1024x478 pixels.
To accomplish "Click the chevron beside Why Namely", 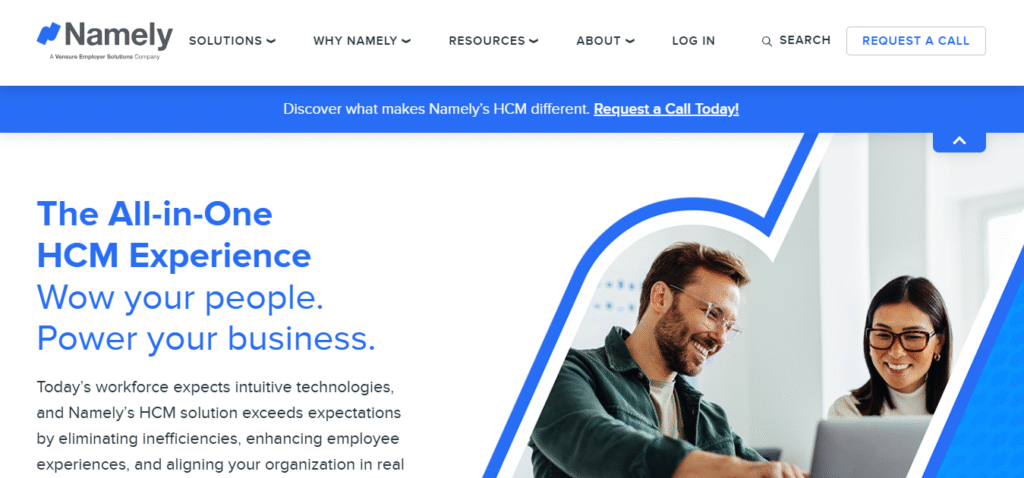I will pyautogui.click(x=406, y=41).
